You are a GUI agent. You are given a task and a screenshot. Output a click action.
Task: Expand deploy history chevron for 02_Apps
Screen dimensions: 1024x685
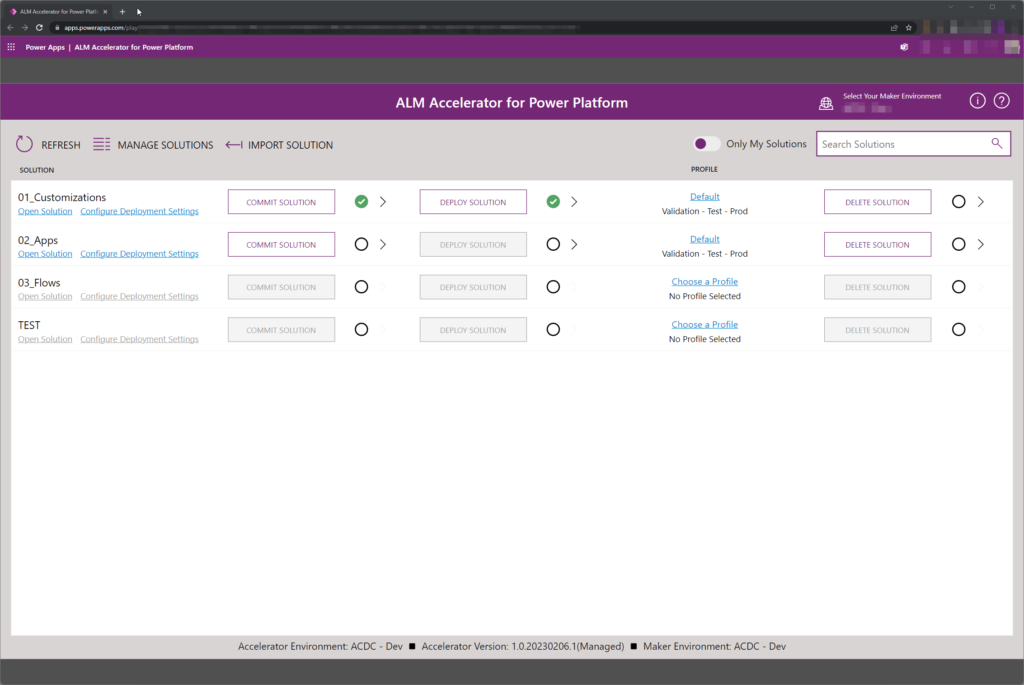pos(575,244)
